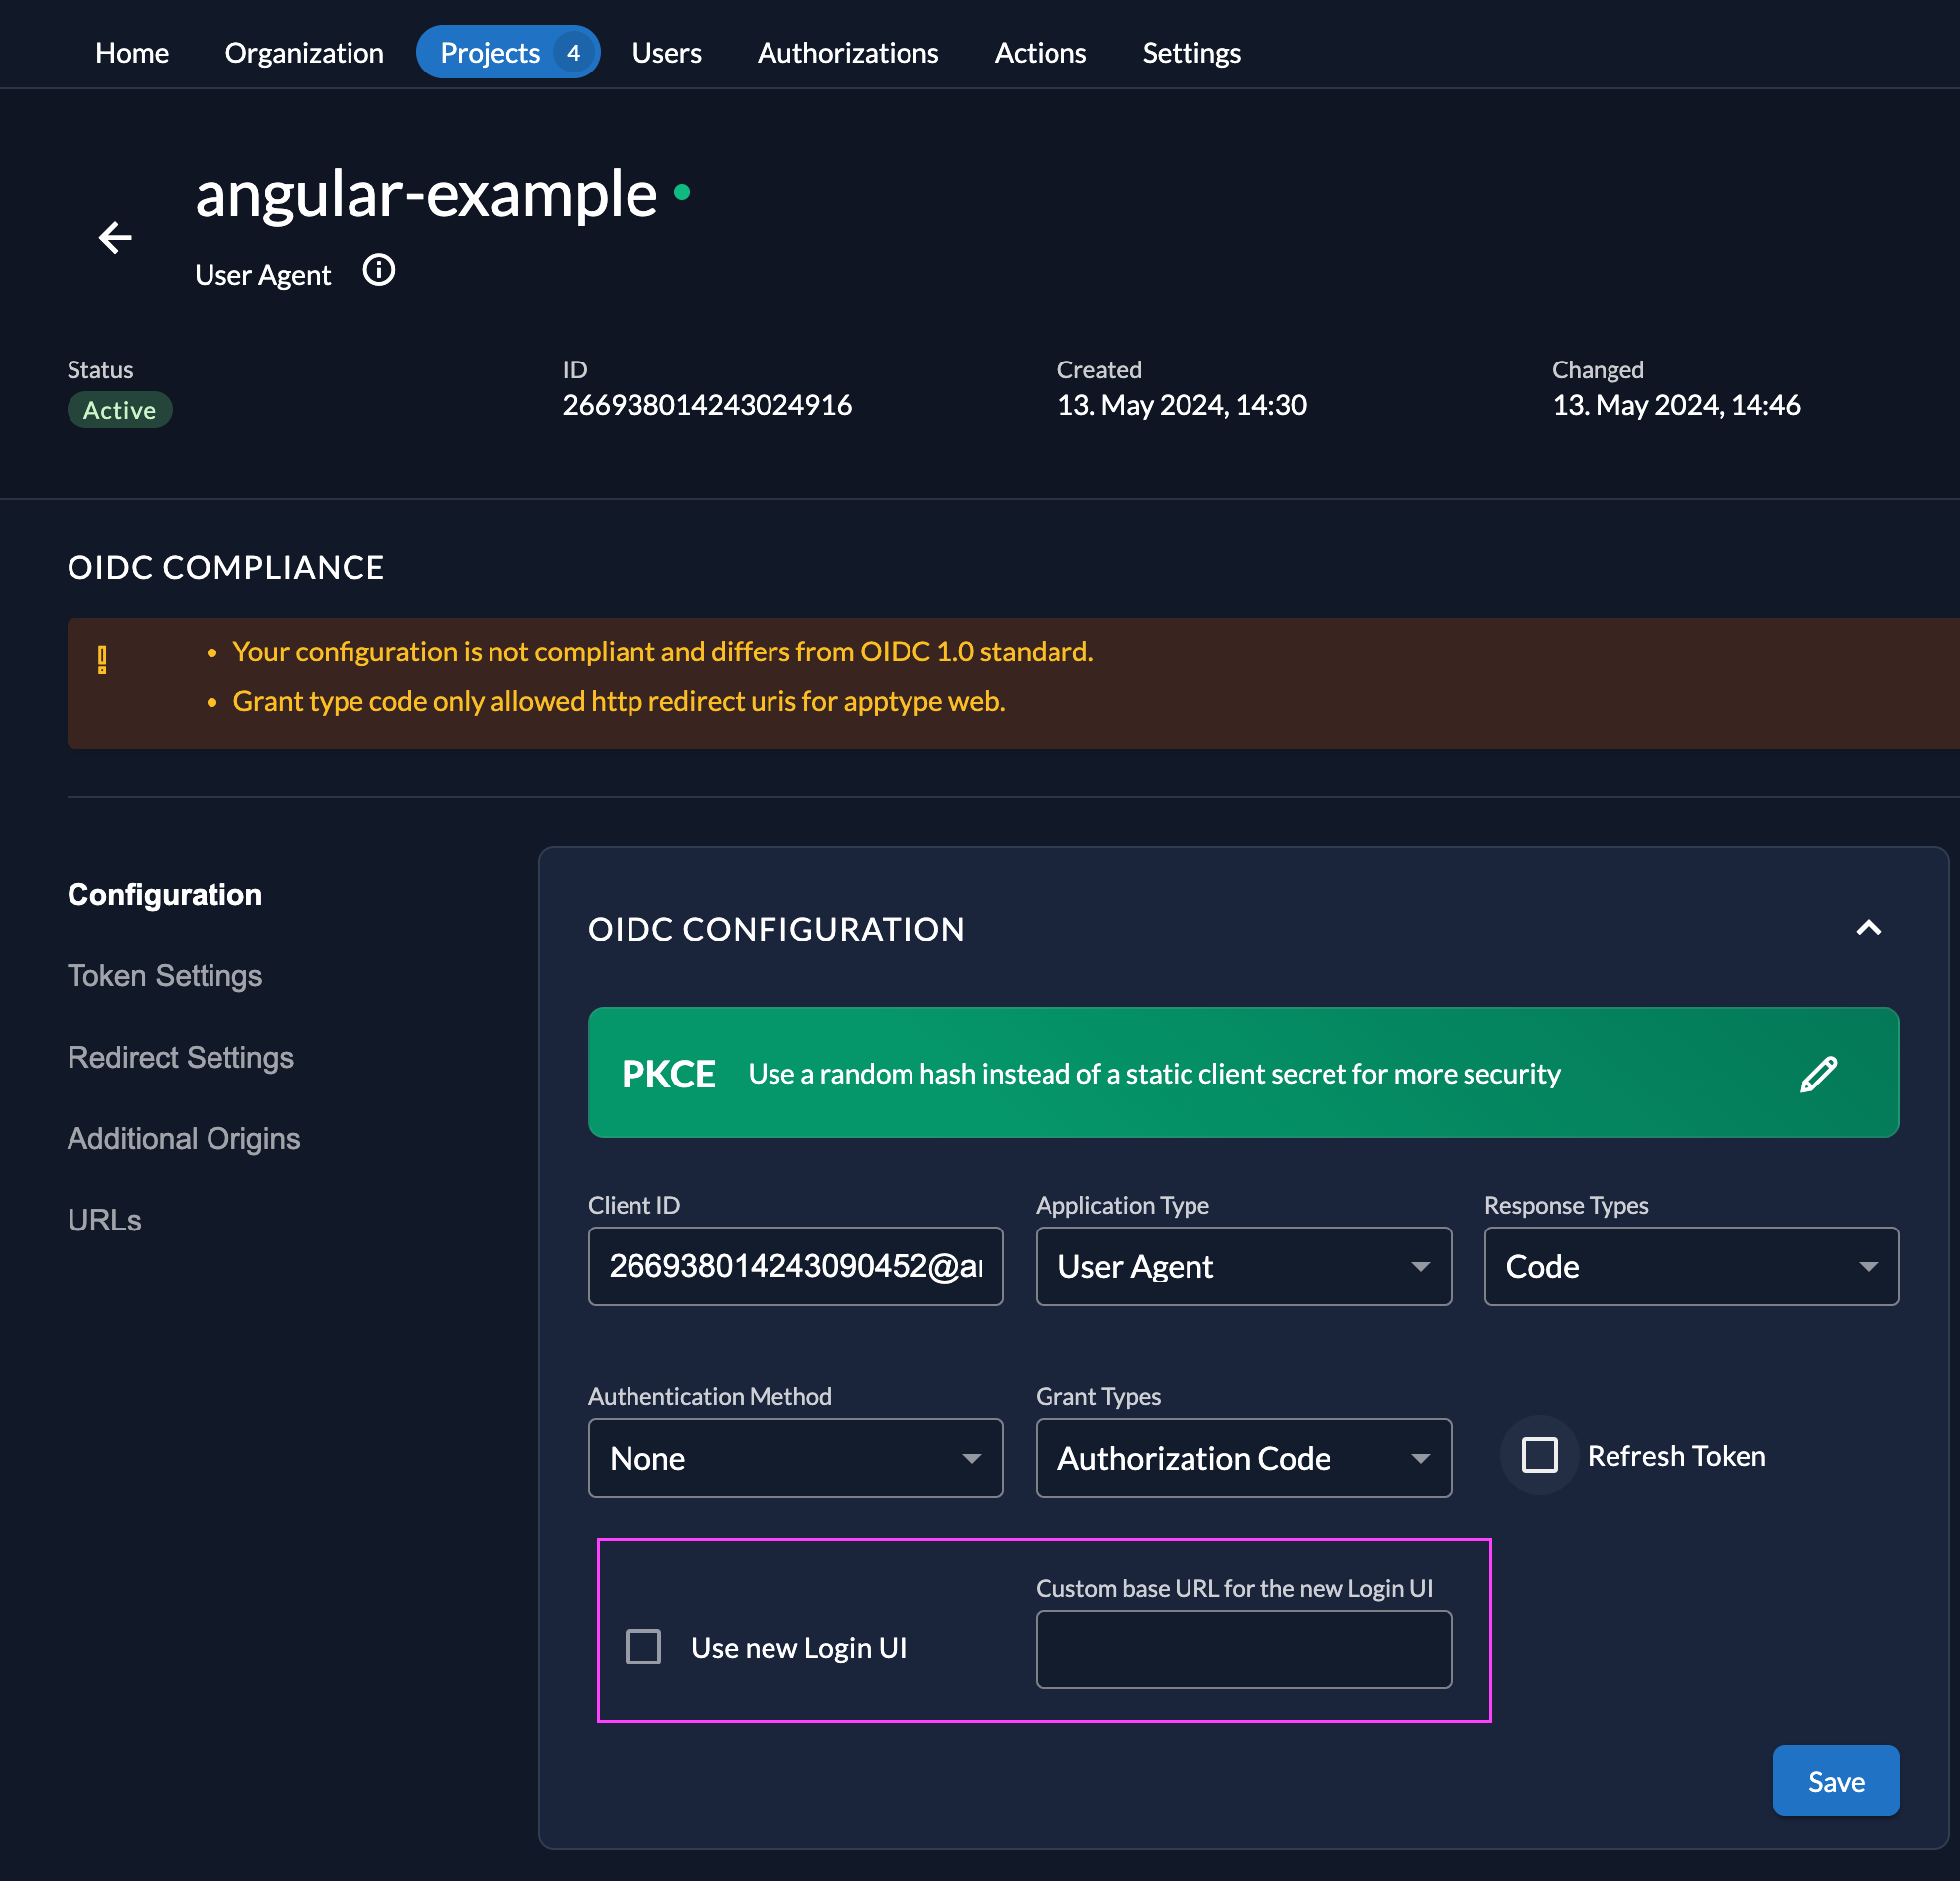Switch to Redirect Settings section
1960x1881 pixels.
click(181, 1055)
